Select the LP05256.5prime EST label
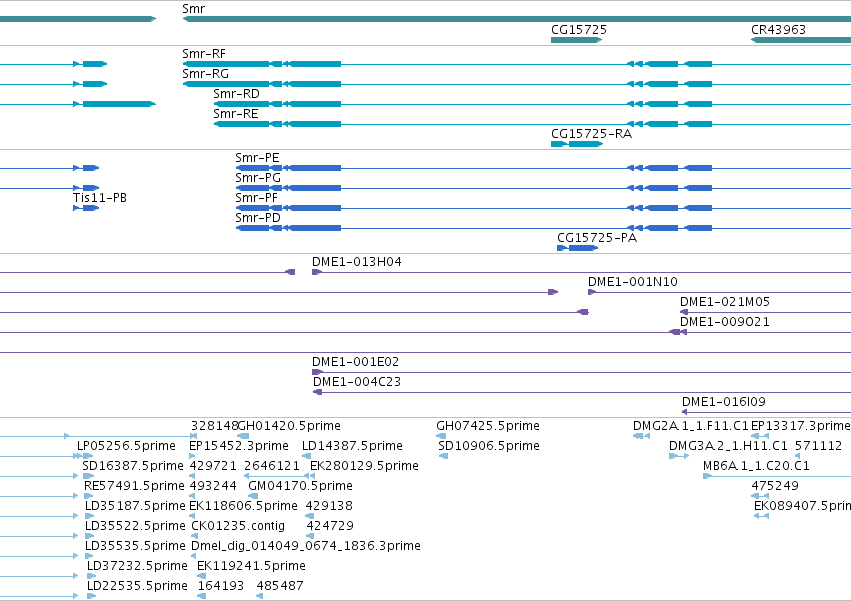 coord(126,446)
